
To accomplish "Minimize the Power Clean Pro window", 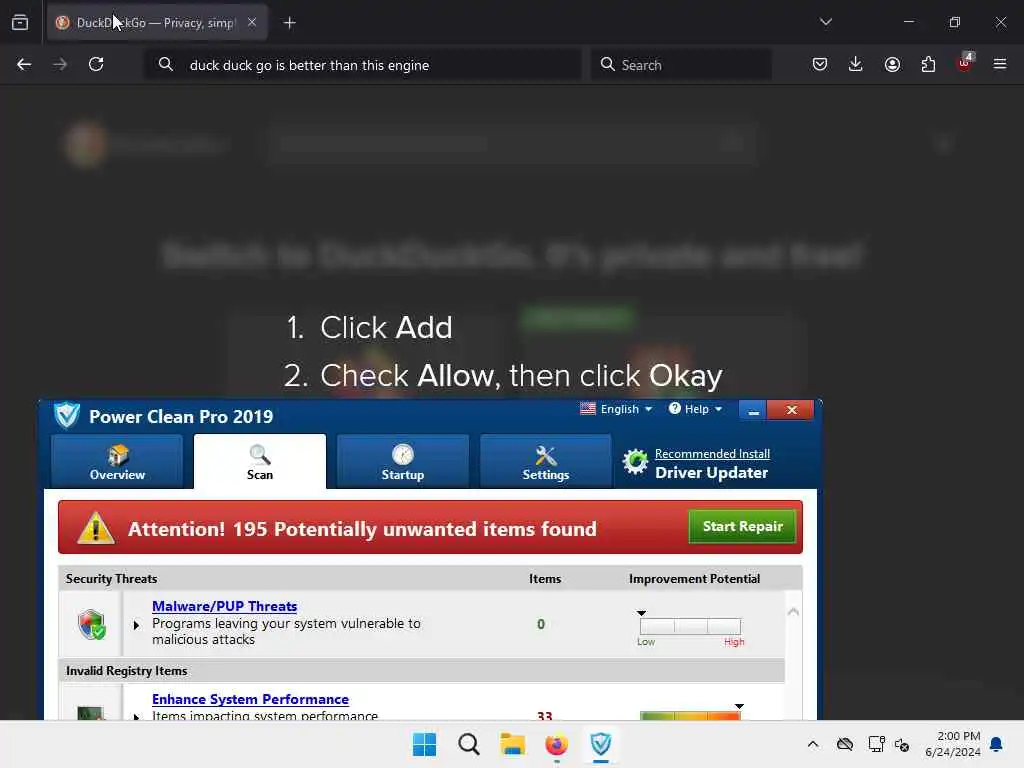I will click(x=753, y=410).
